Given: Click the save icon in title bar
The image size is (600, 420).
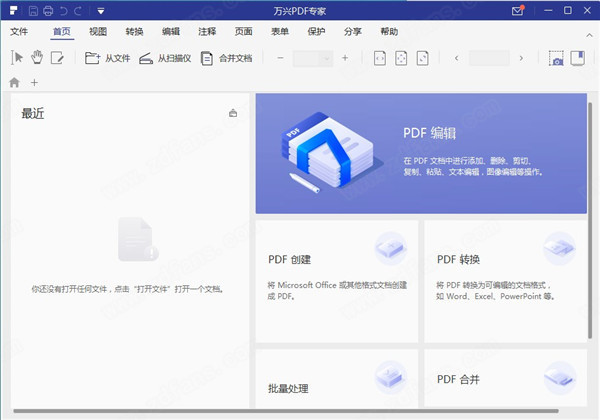Looking at the screenshot, I should coord(33,11).
